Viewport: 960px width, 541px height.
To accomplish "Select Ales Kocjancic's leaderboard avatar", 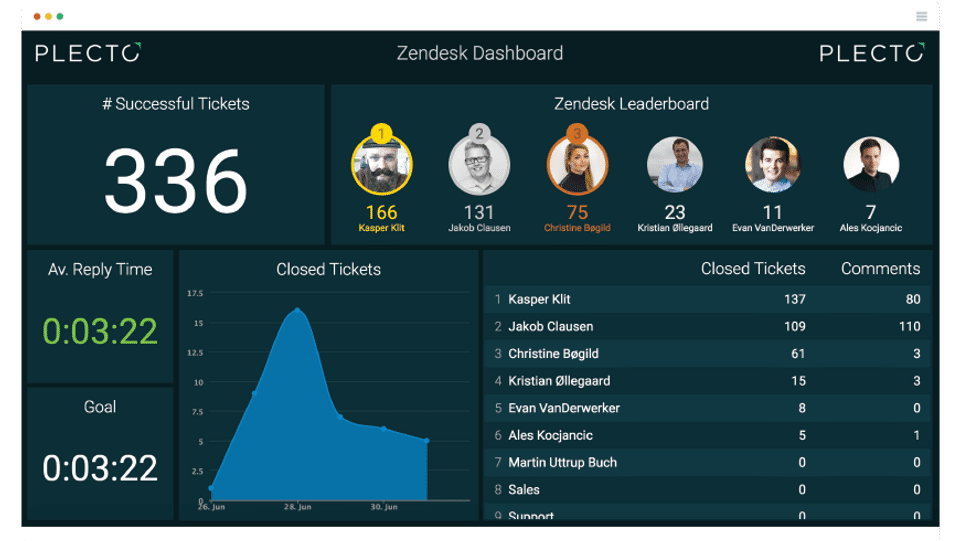I will pyautogui.click(x=871, y=164).
